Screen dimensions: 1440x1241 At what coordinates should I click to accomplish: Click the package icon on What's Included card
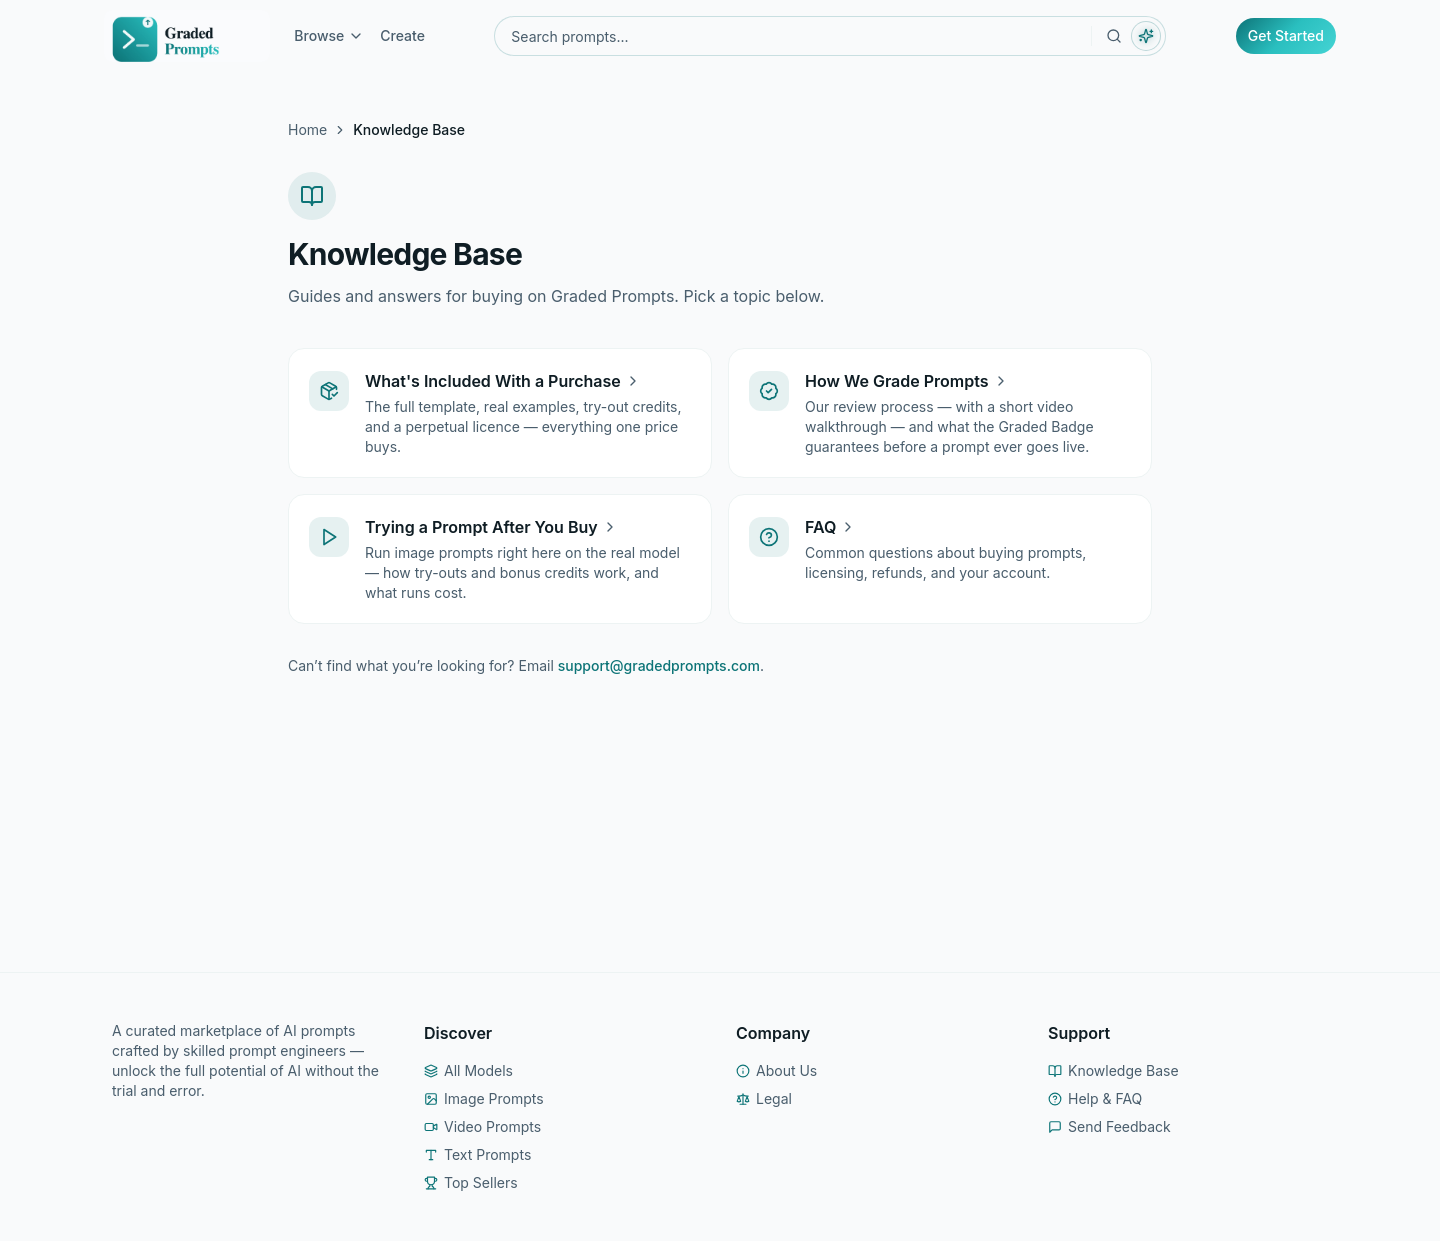[329, 391]
